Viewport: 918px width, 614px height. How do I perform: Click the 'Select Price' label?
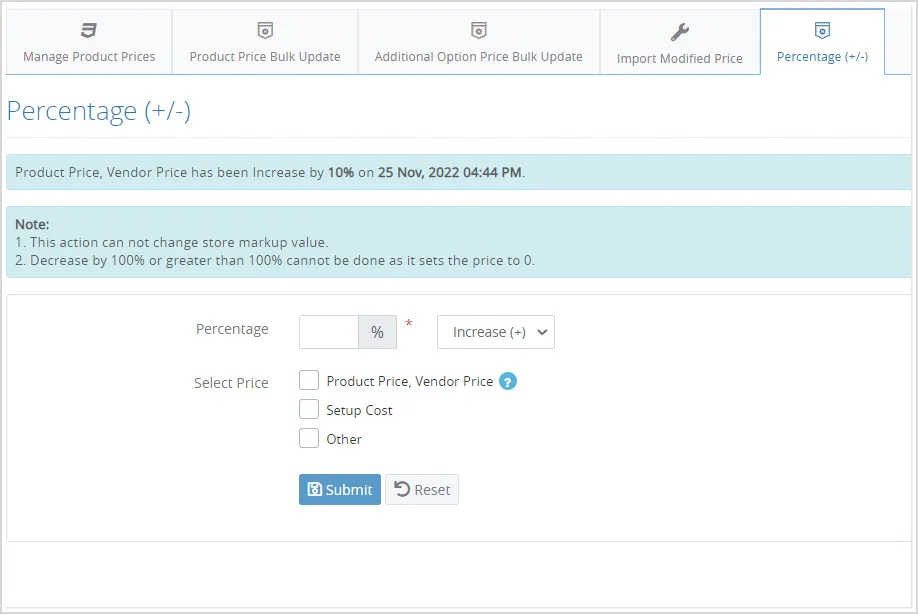pos(231,383)
